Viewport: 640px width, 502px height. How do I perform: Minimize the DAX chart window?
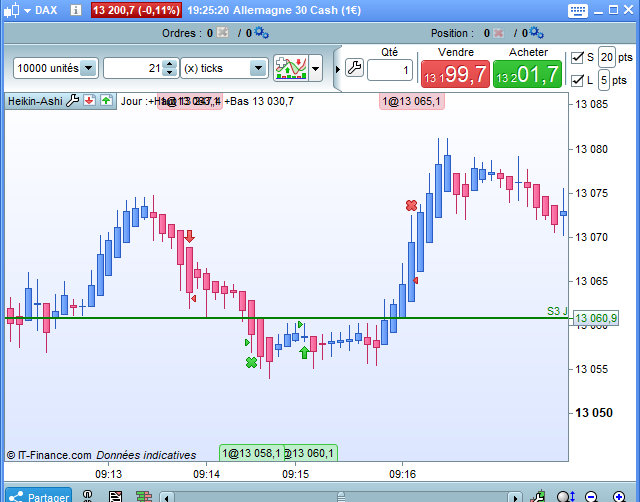pyautogui.click(x=599, y=11)
